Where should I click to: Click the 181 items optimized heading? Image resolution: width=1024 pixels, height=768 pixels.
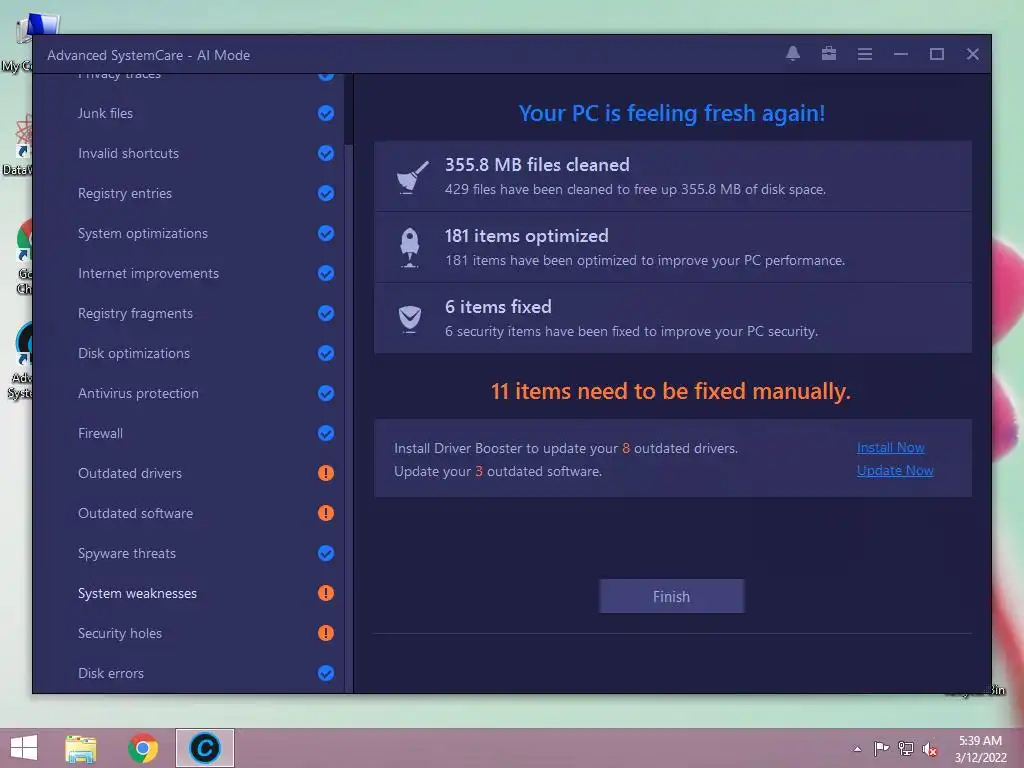coord(526,236)
